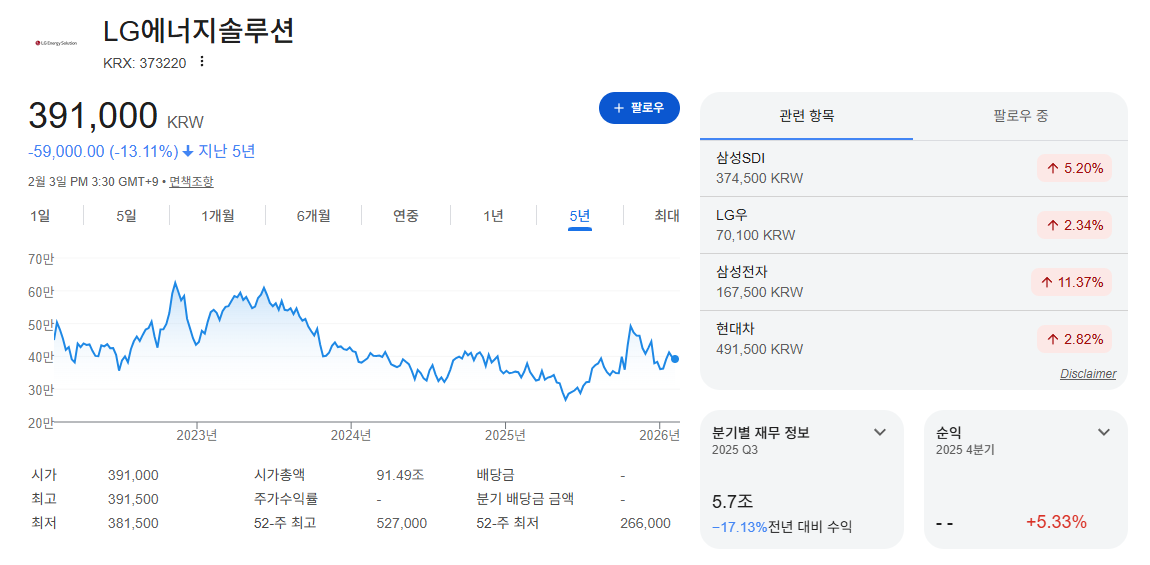Click the 2.82% change badge for 현대차

tap(1074, 339)
